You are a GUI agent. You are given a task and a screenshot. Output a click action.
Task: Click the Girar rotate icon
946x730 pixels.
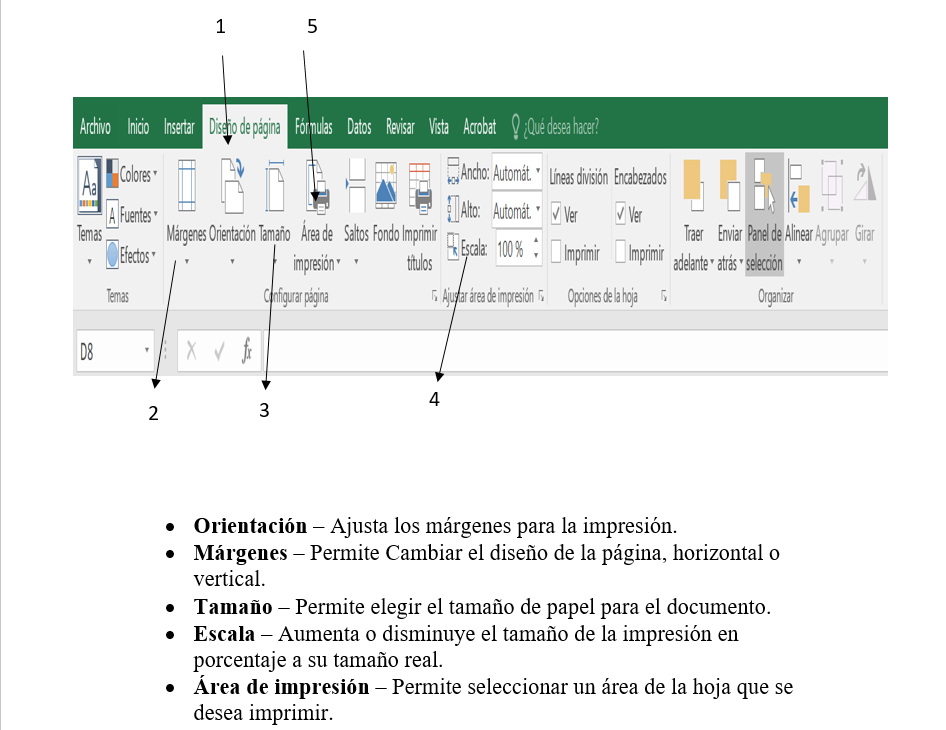coord(865,183)
